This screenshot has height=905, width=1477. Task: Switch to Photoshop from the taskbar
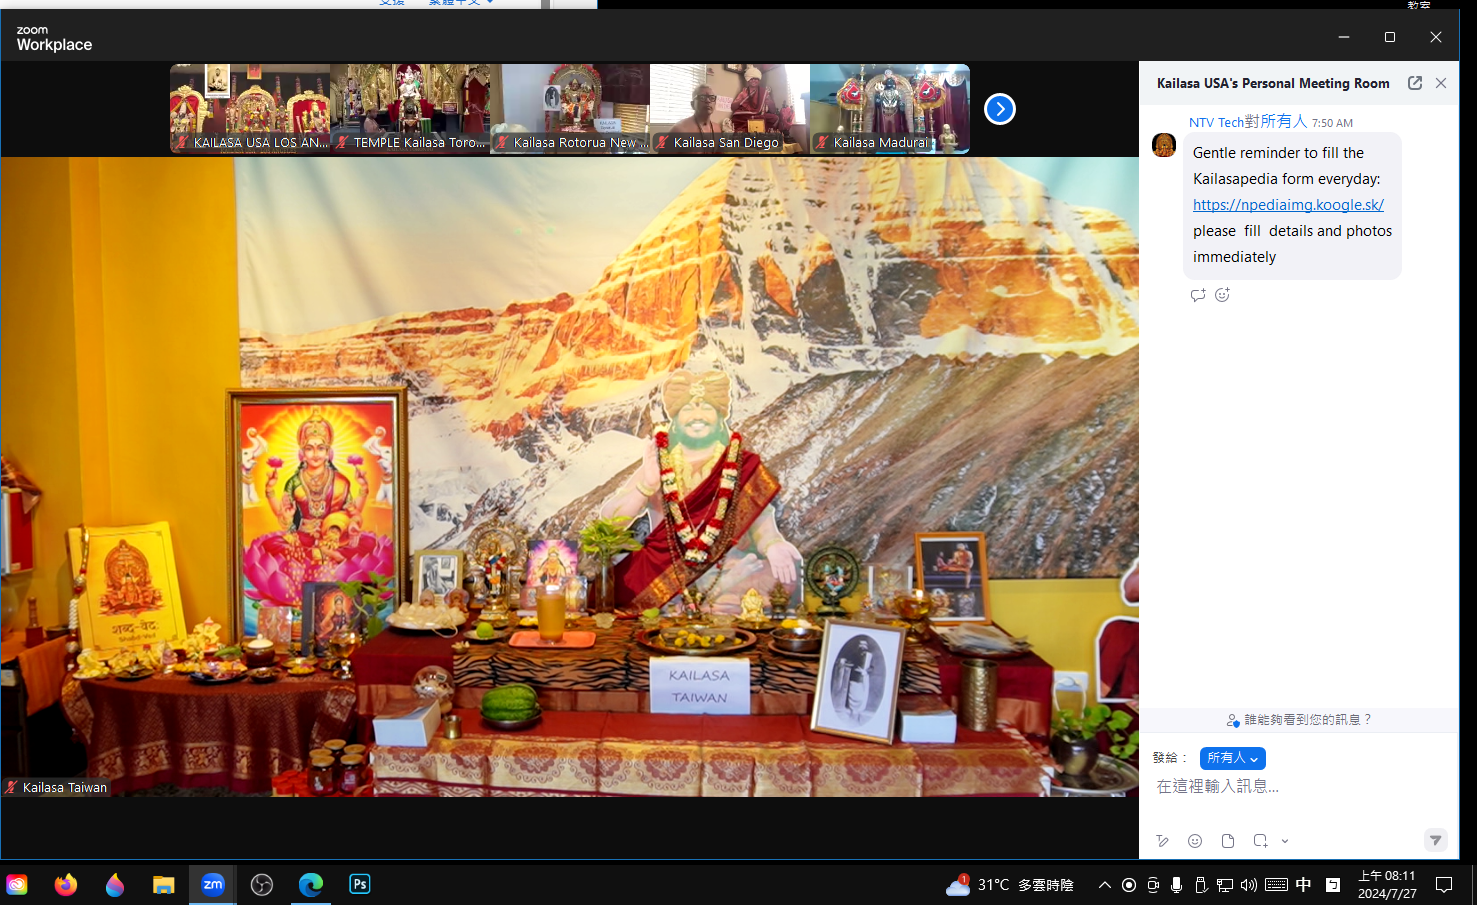(x=359, y=884)
